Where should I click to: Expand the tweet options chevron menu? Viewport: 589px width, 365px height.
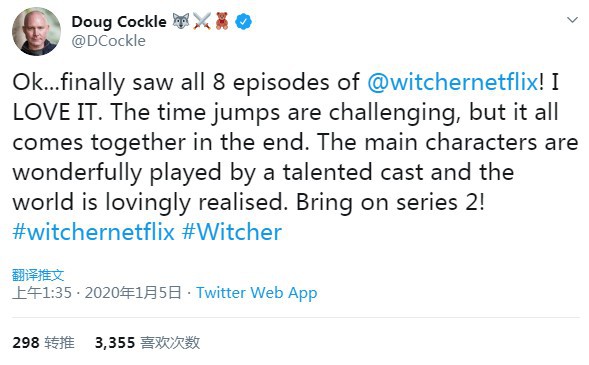click(572, 20)
